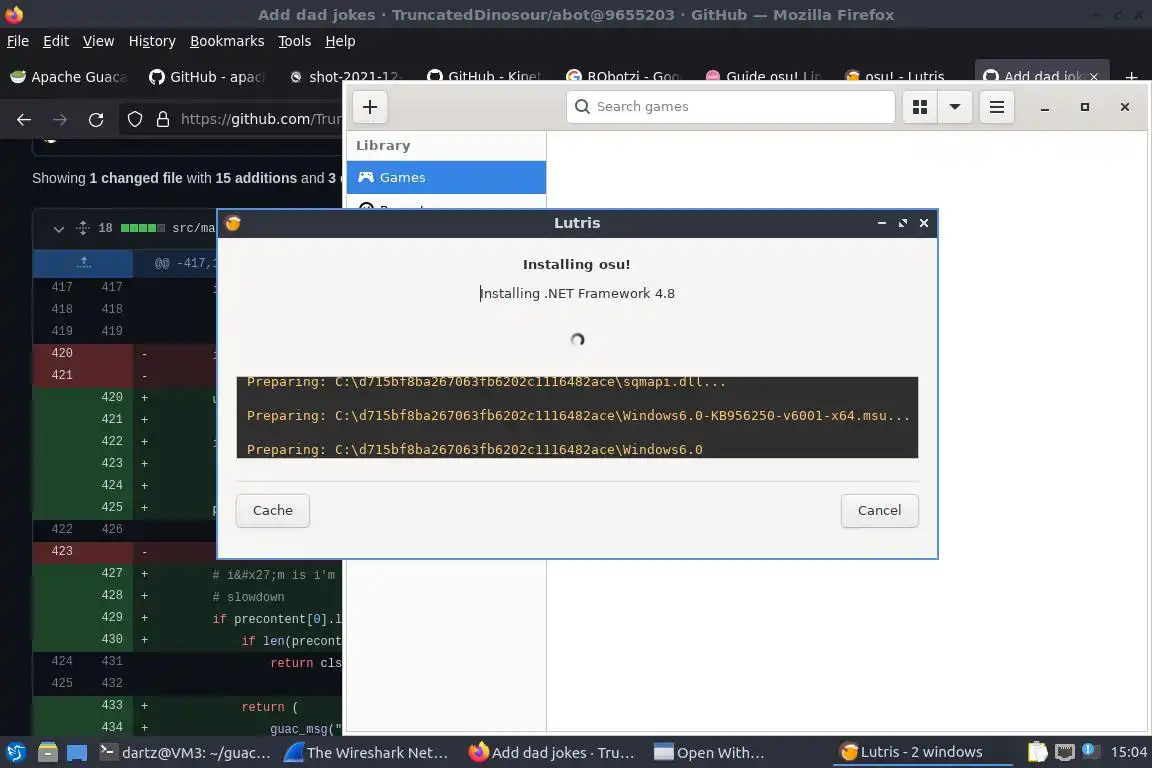Open the Lutris hamburger menu
The height and width of the screenshot is (768, 1152).
[x=997, y=107]
